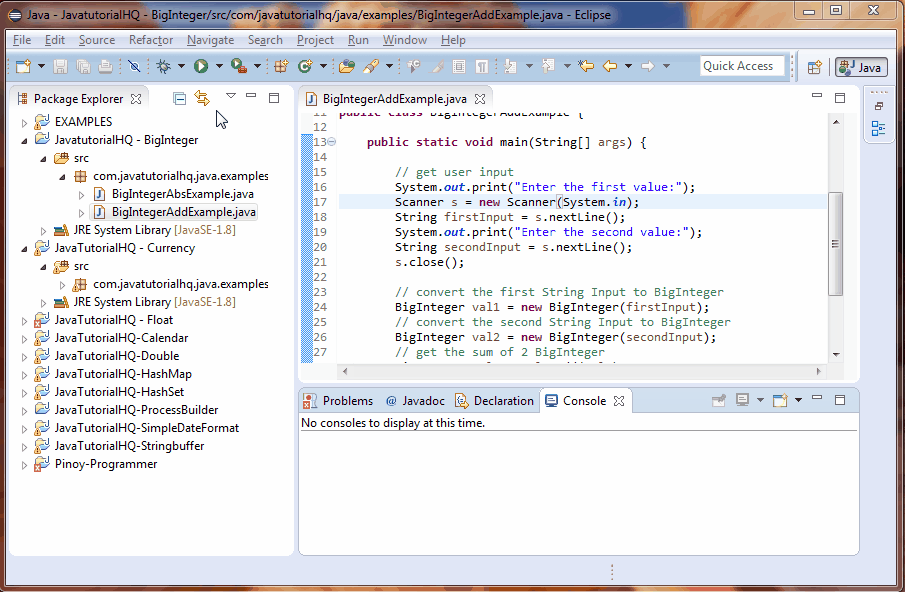Open the Source menu
Screen dimensions: 905x592
pyautogui.click(x=97, y=40)
